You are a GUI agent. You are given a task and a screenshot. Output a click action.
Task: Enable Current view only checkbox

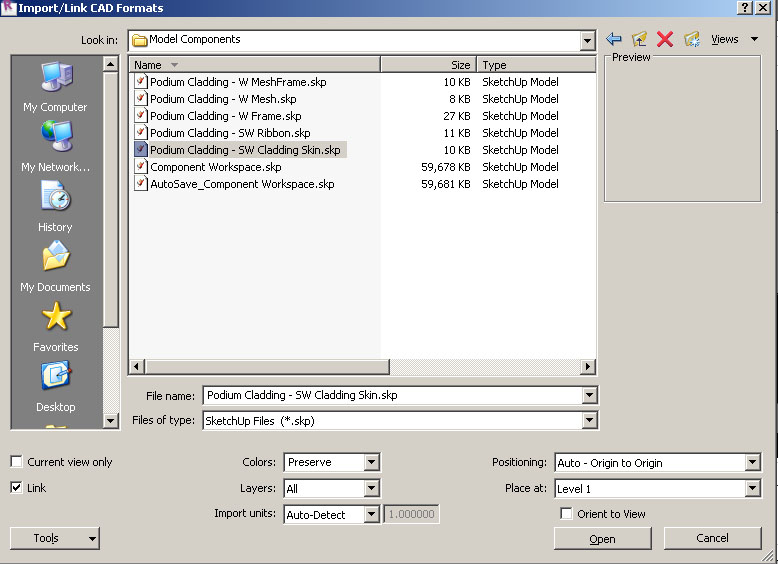pos(16,462)
